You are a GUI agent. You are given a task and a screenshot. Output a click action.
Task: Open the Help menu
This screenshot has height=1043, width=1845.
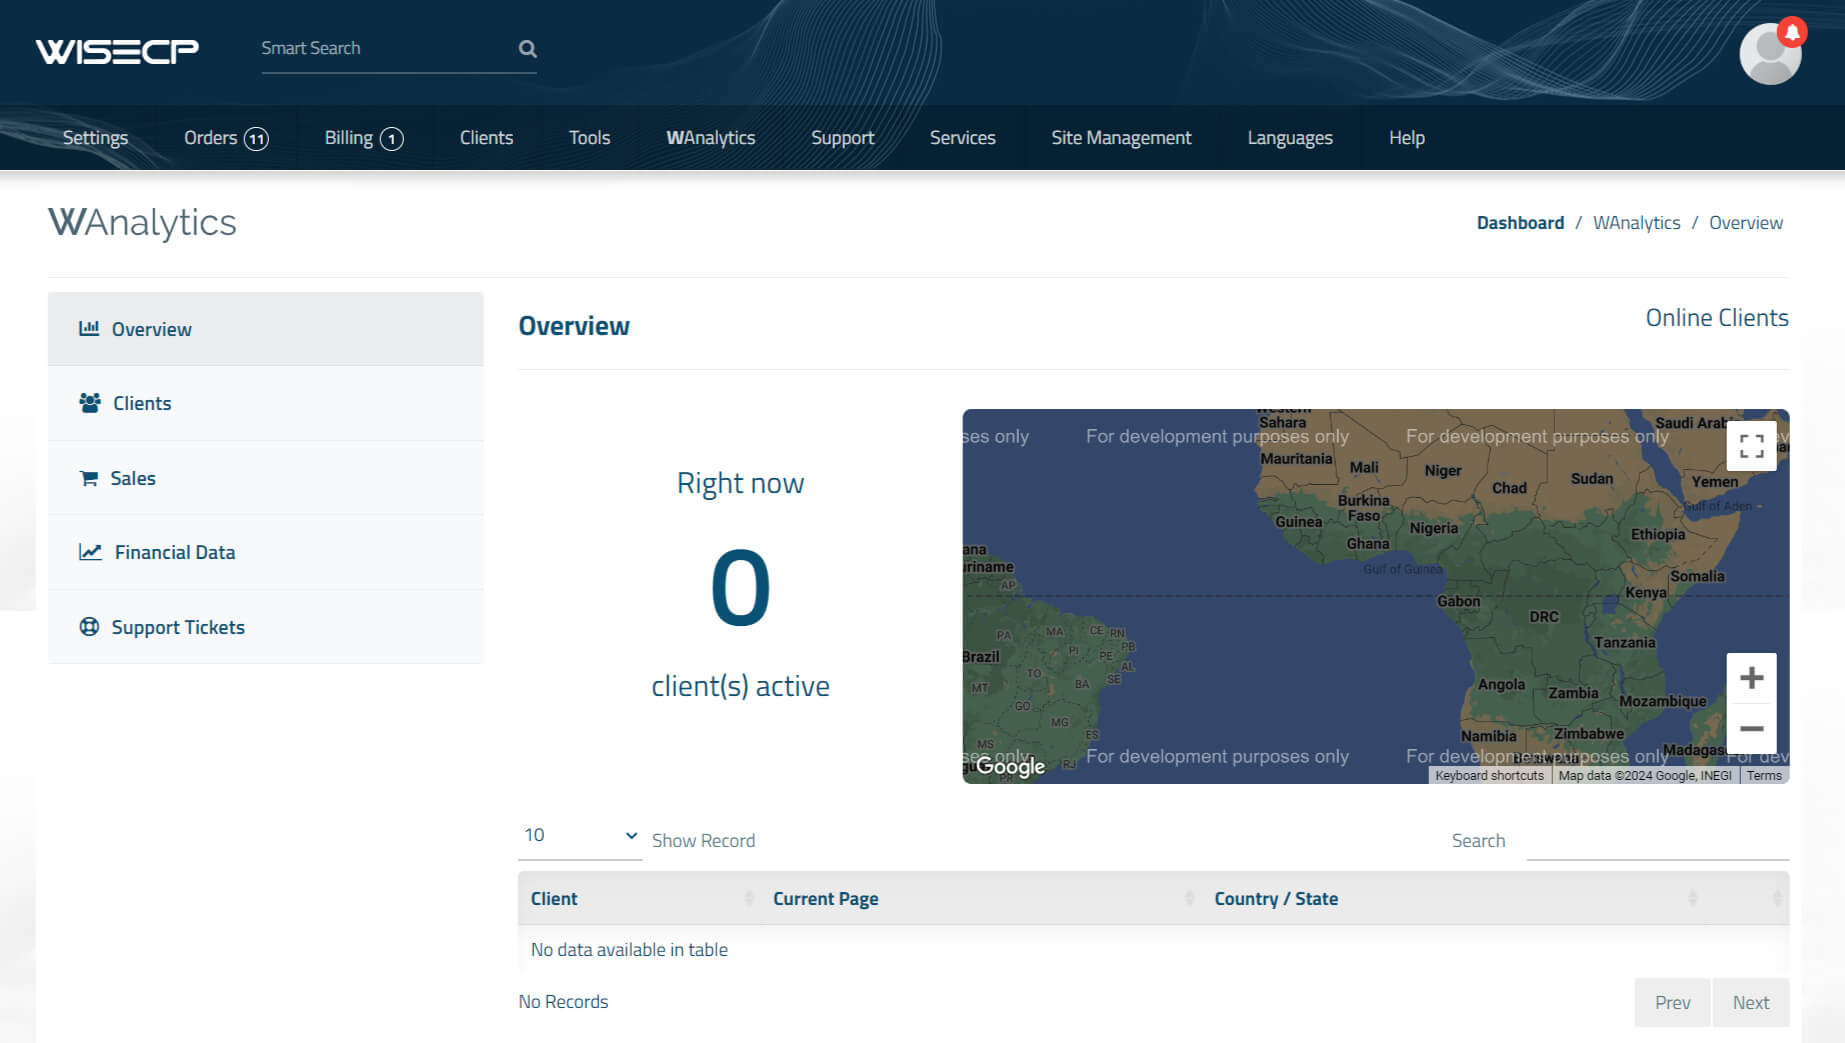coord(1406,138)
